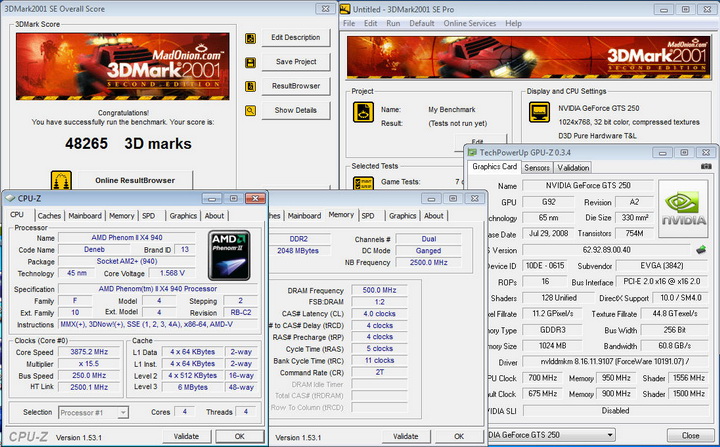Click the CPU-Z Core Speed value 3875.2 MHz
The width and height of the screenshot is (720, 447).
[x=89, y=352]
